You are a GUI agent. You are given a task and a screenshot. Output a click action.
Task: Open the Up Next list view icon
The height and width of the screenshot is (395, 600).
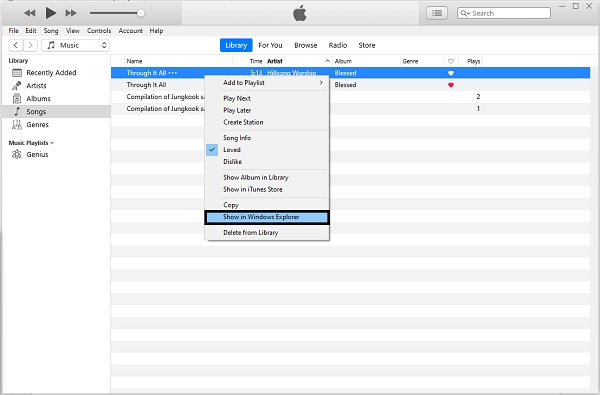coord(437,13)
